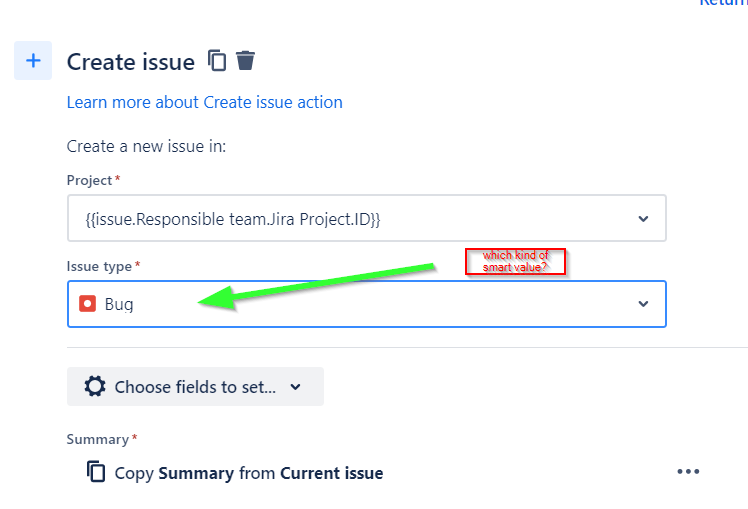The image size is (748, 509).
Task: Click the Project smart value field
Action: (x=366, y=218)
